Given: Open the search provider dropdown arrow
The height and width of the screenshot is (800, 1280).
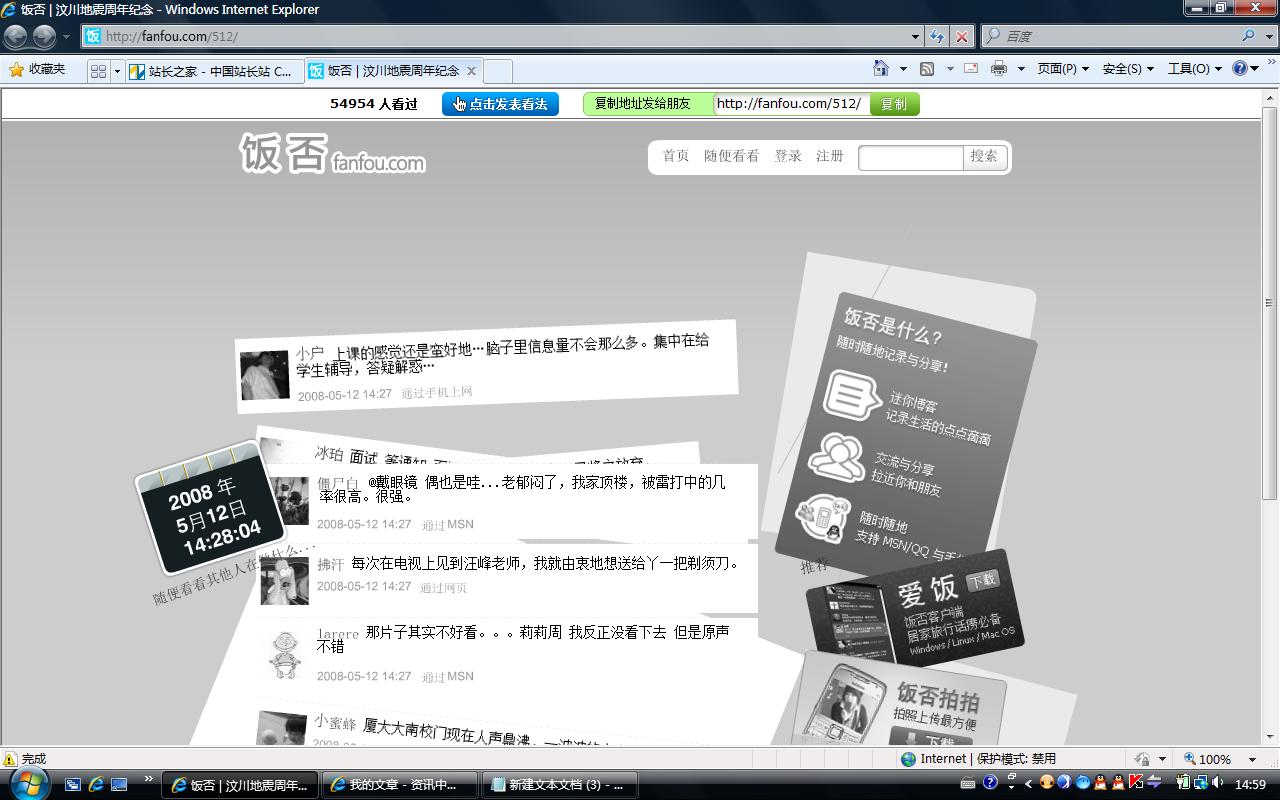Looking at the screenshot, I should (1267, 36).
